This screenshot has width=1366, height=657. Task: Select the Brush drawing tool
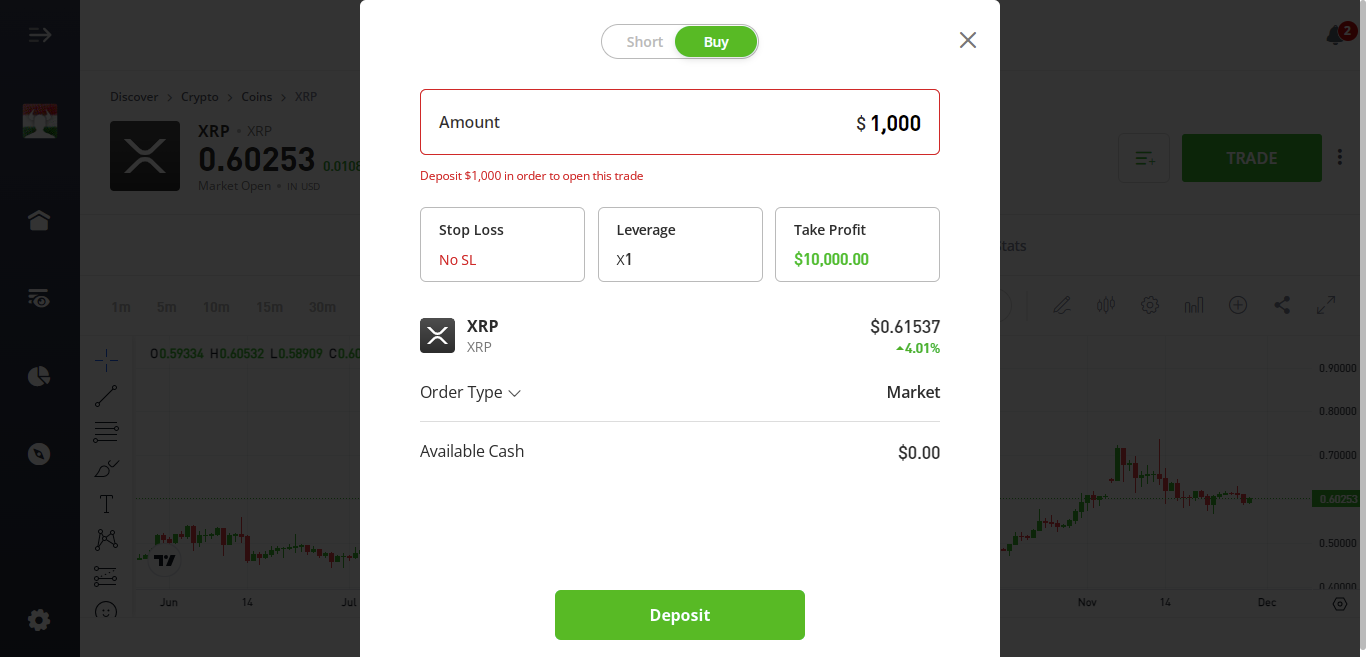106,467
